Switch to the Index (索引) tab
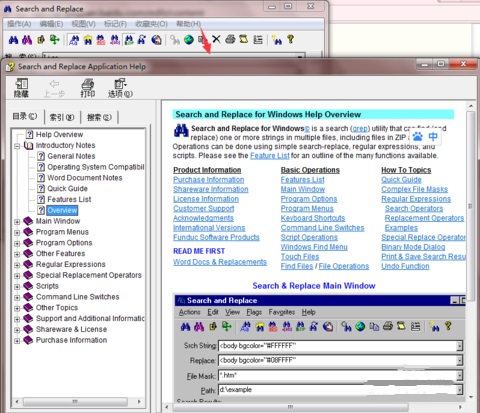Screen dimensions: 480x413 point(62,117)
